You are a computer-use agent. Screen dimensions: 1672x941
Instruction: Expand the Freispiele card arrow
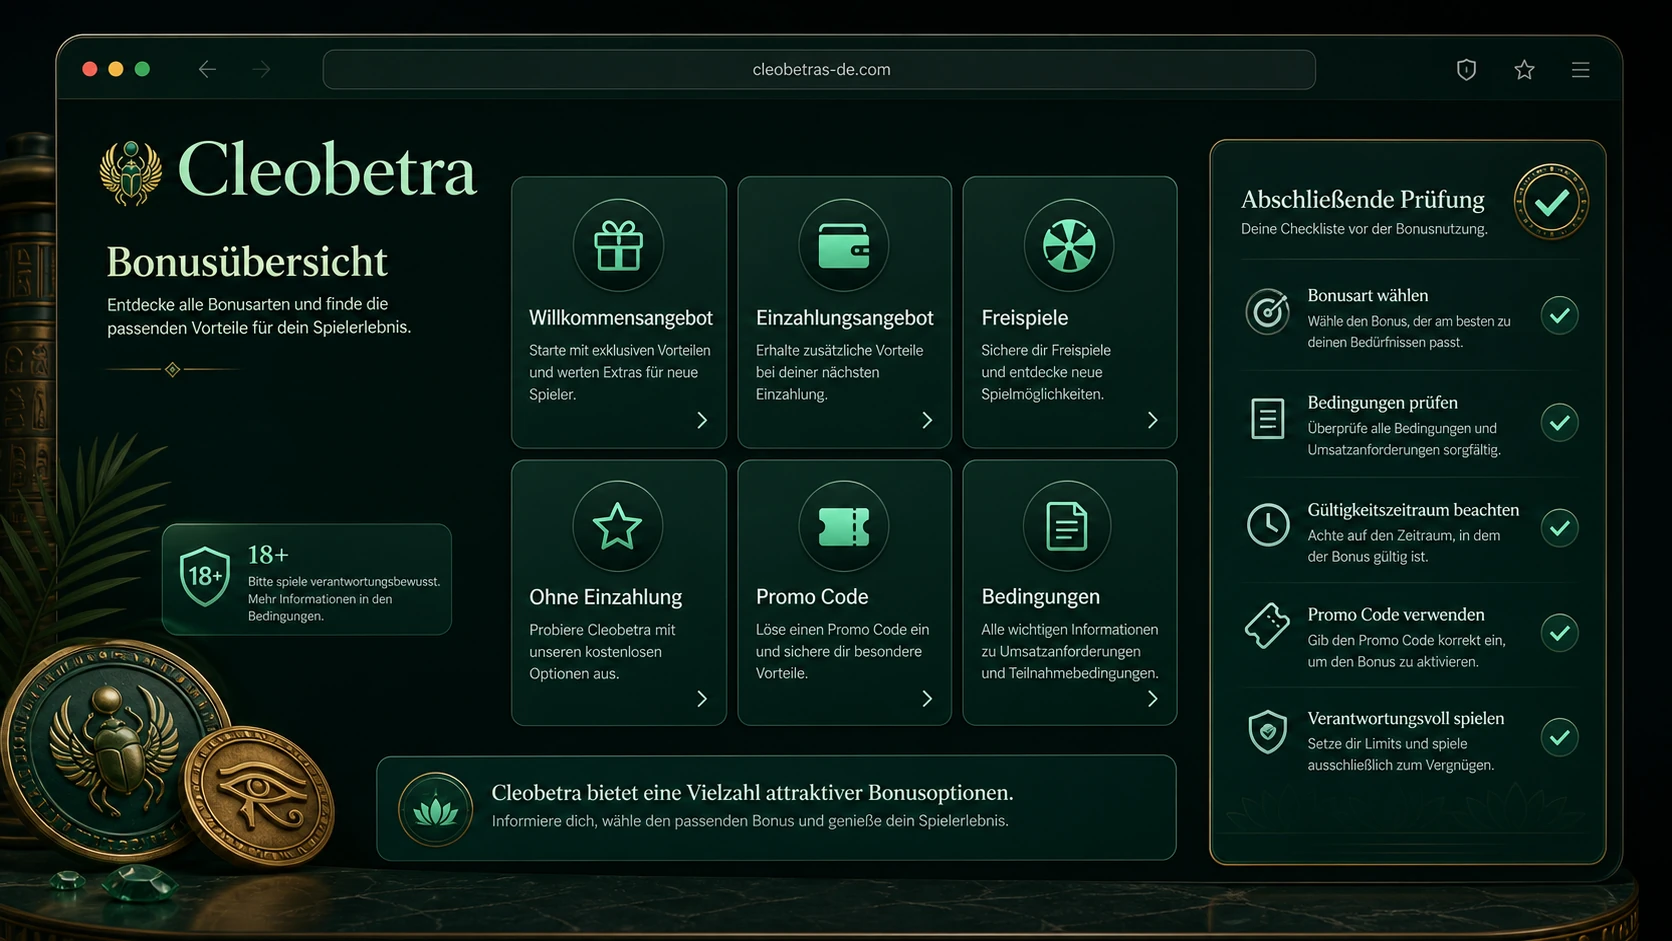[x=1152, y=420]
